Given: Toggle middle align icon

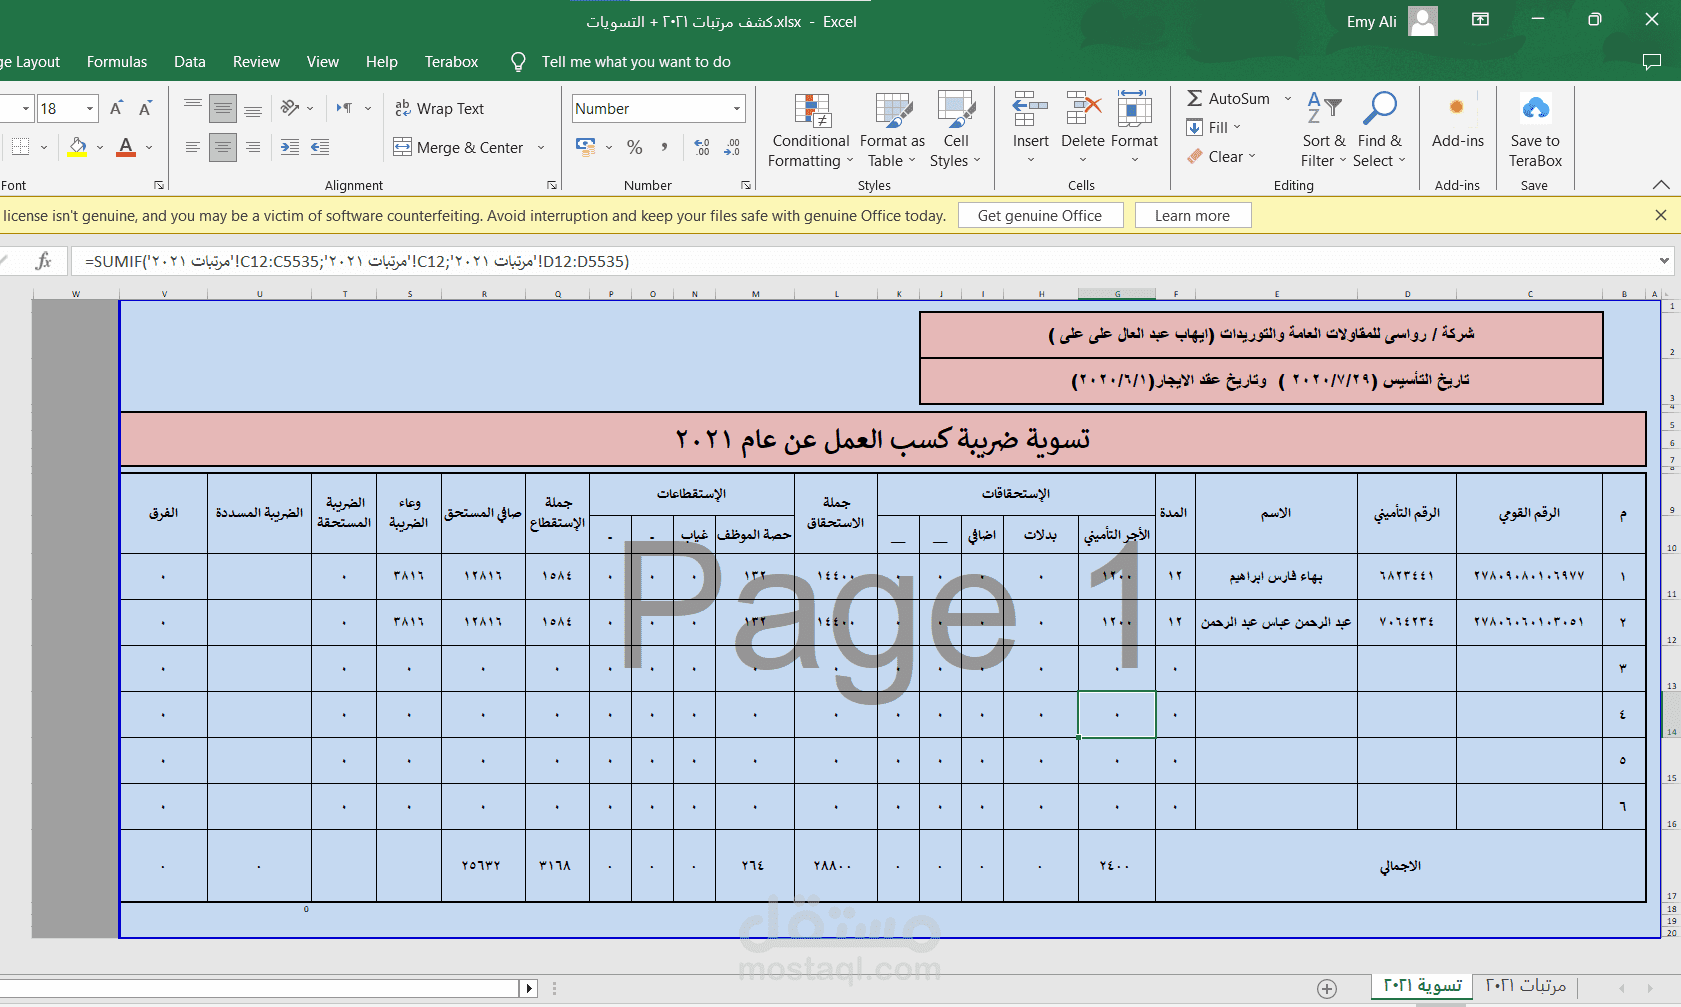Looking at the screenshot, I should (x=223, y=108).
